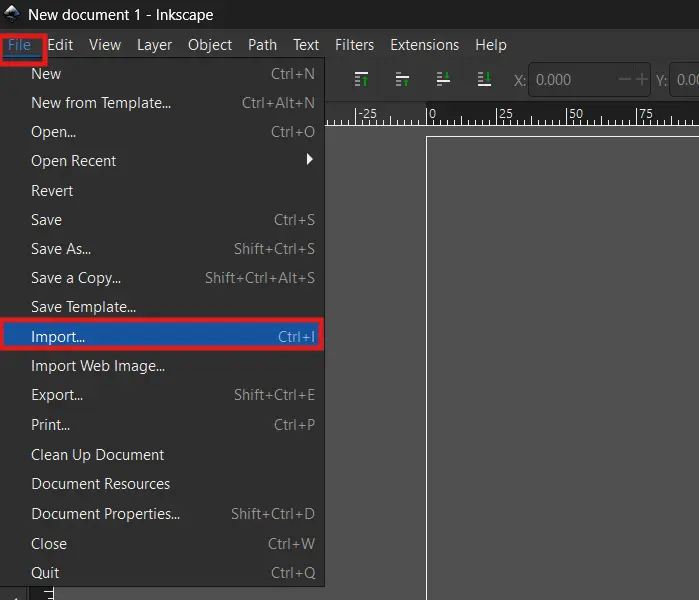Open Document Resources
The image size is (699, 600).
[162, 484]
